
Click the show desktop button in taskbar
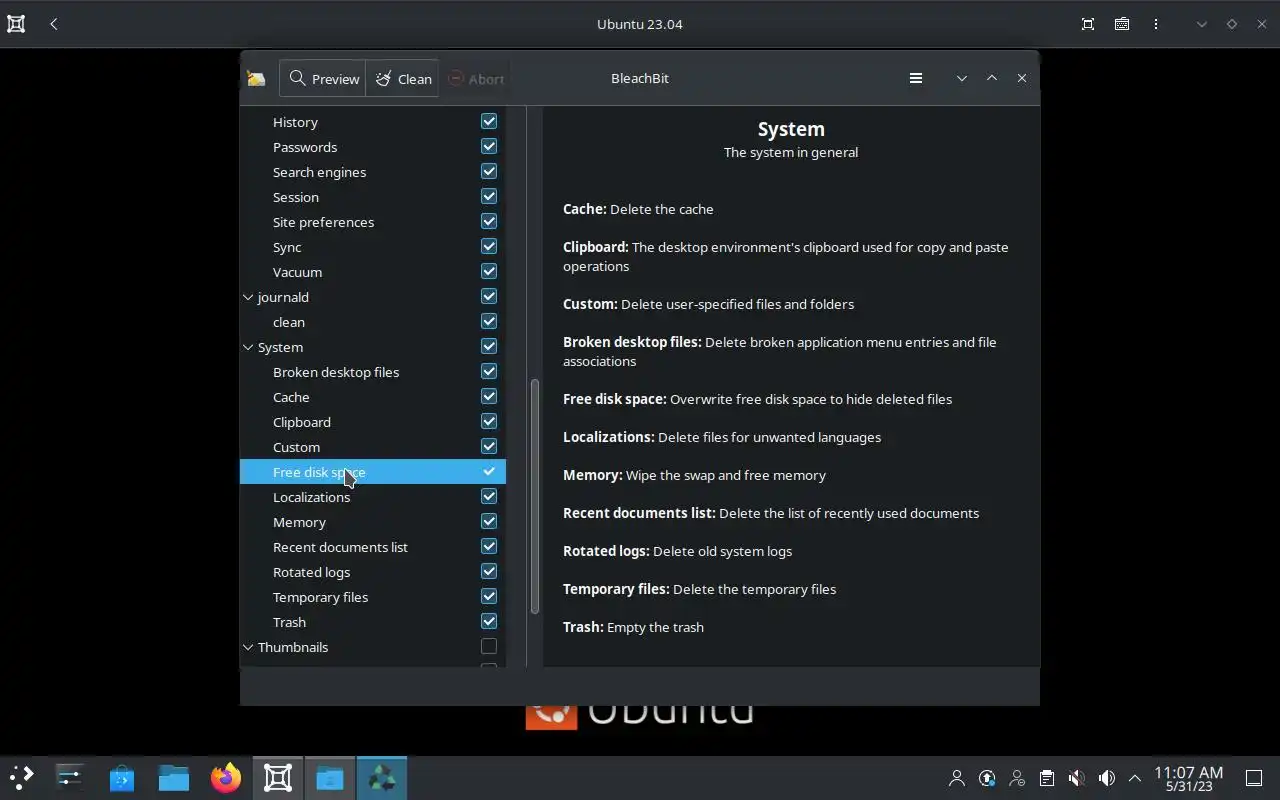pos(1253,778)
